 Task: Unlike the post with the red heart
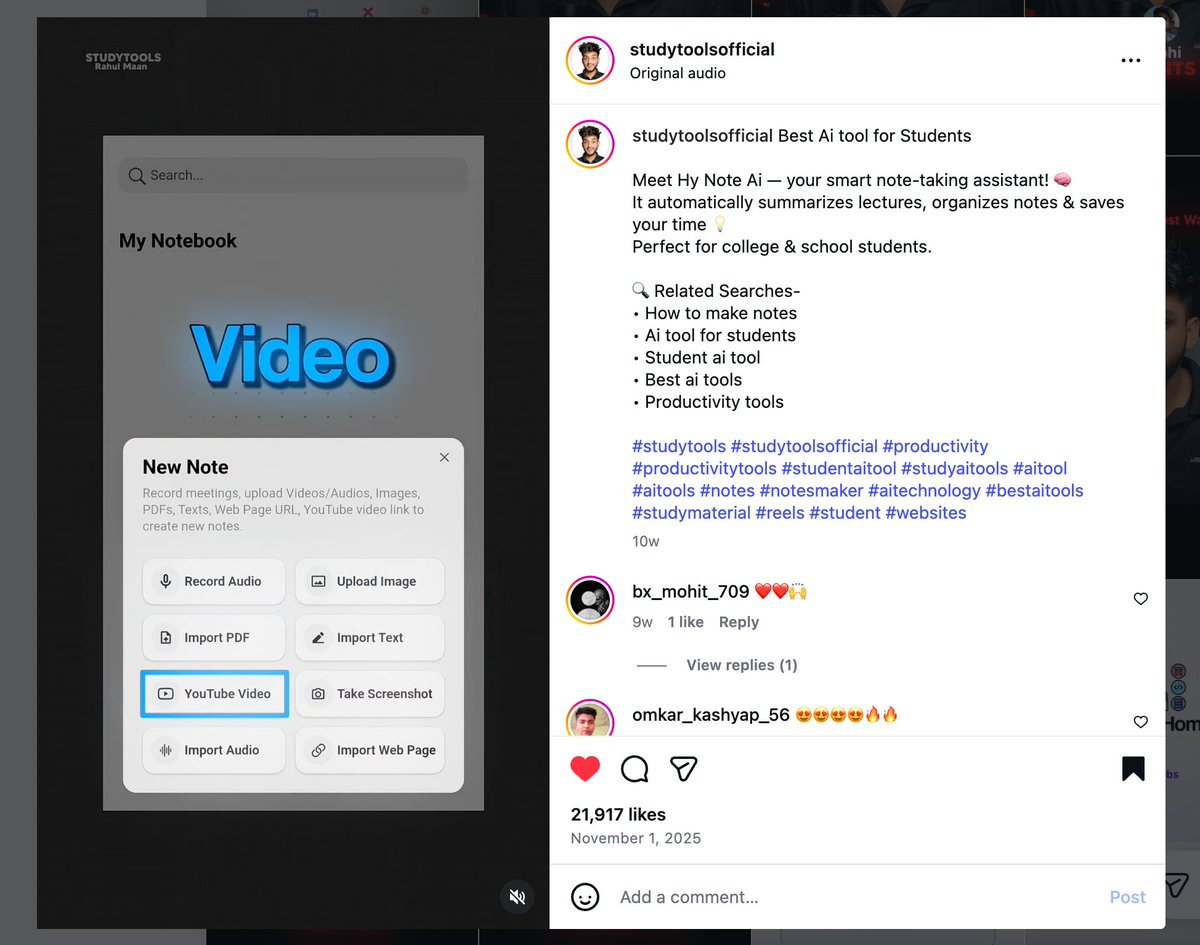coord(585,768)
